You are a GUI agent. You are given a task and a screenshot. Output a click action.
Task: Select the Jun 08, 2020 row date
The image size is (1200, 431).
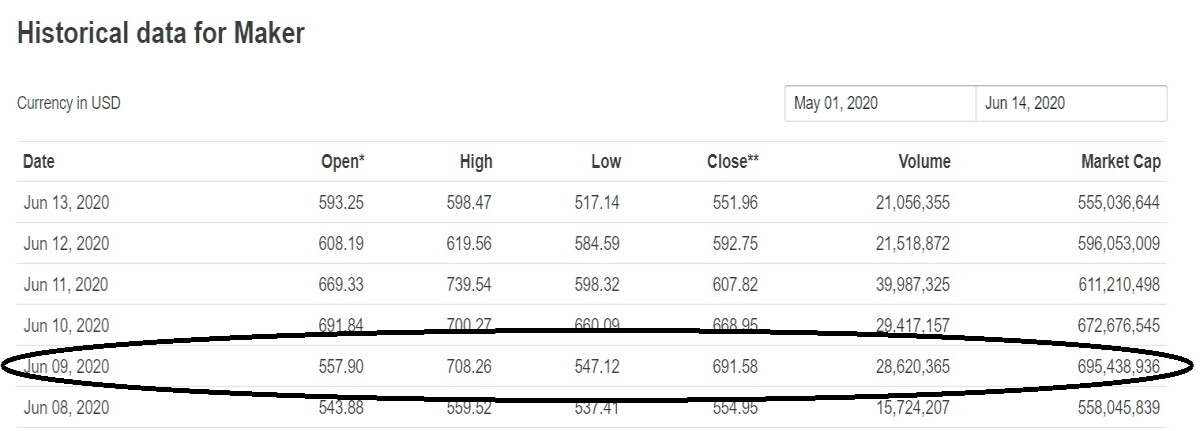tap(66, 408)
